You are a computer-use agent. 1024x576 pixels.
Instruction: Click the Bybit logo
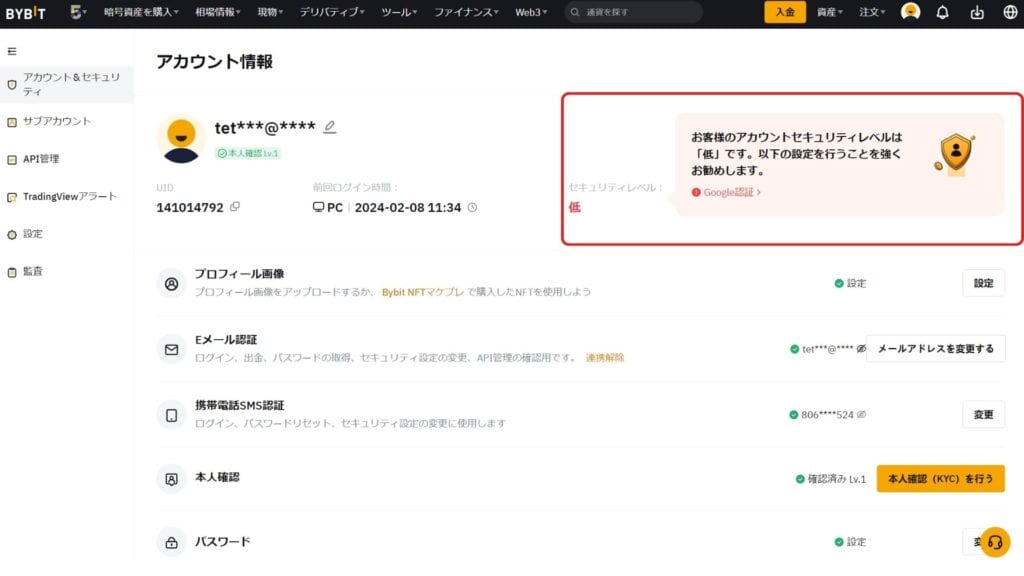(25, 13)
